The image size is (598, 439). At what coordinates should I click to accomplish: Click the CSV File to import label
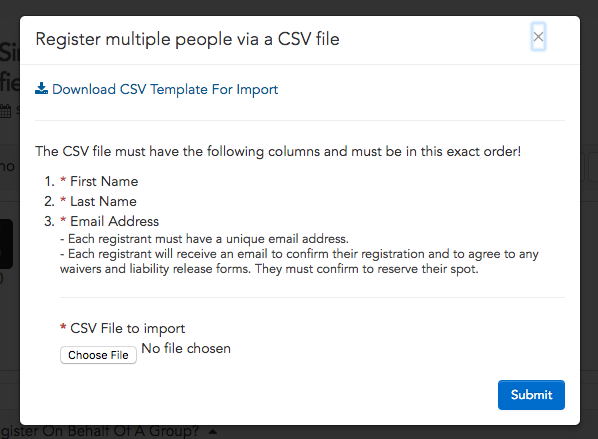127,328
